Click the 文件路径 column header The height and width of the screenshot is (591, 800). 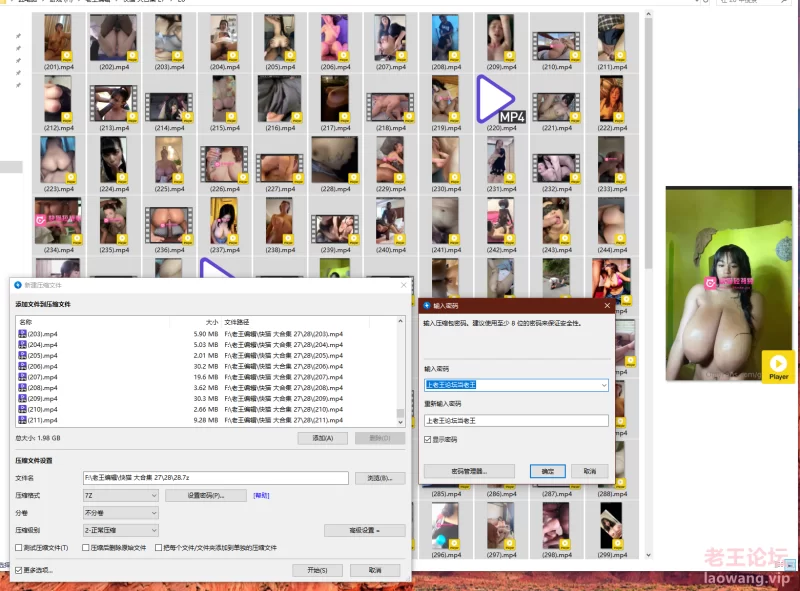point(236,322)
